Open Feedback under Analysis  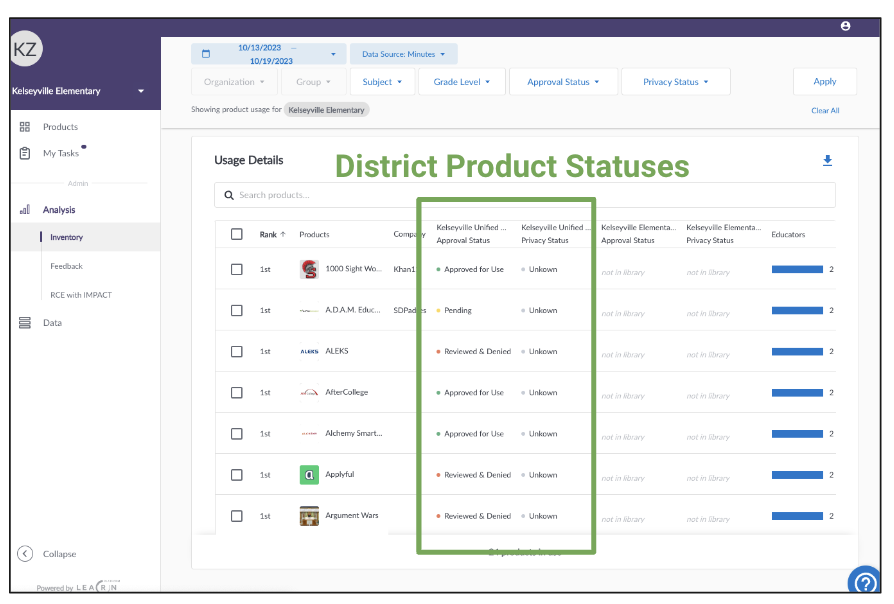coord(66,266)
